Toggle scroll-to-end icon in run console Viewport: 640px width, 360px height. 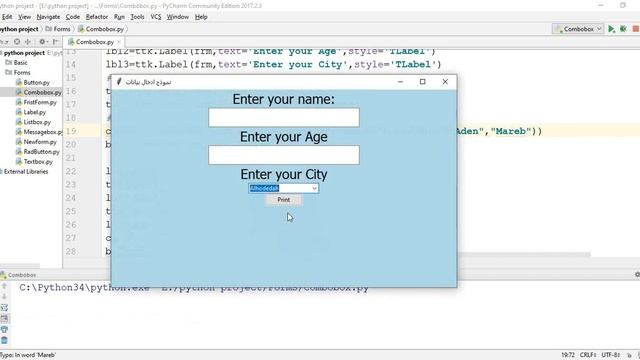pos(4,318)
